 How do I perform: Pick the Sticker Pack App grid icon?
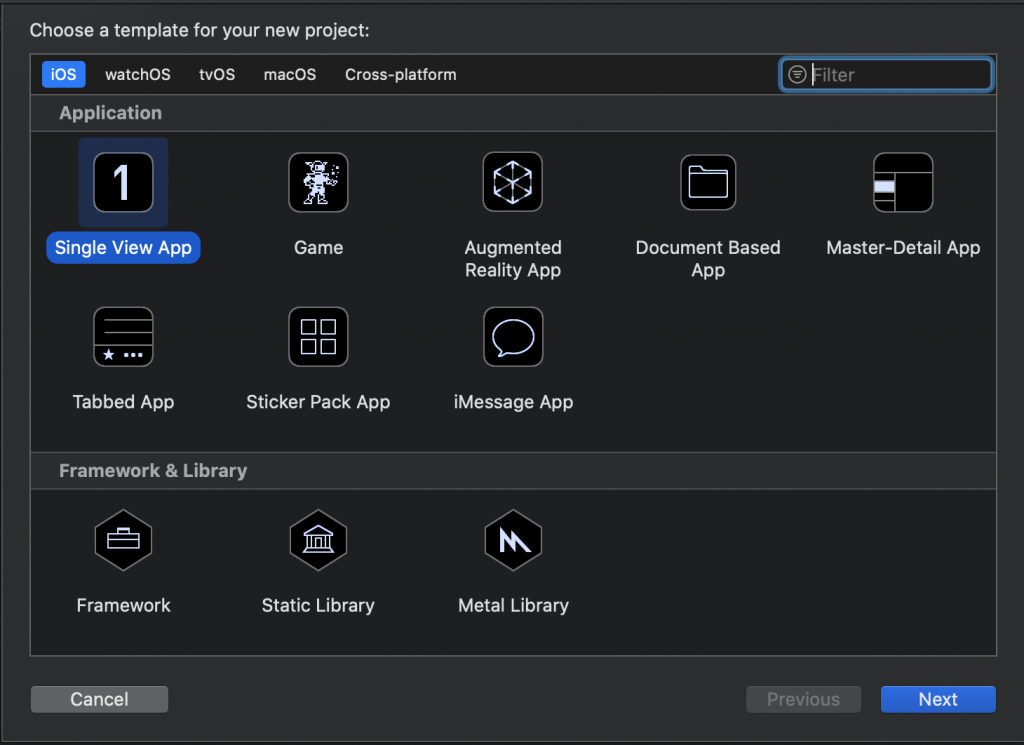318,337
